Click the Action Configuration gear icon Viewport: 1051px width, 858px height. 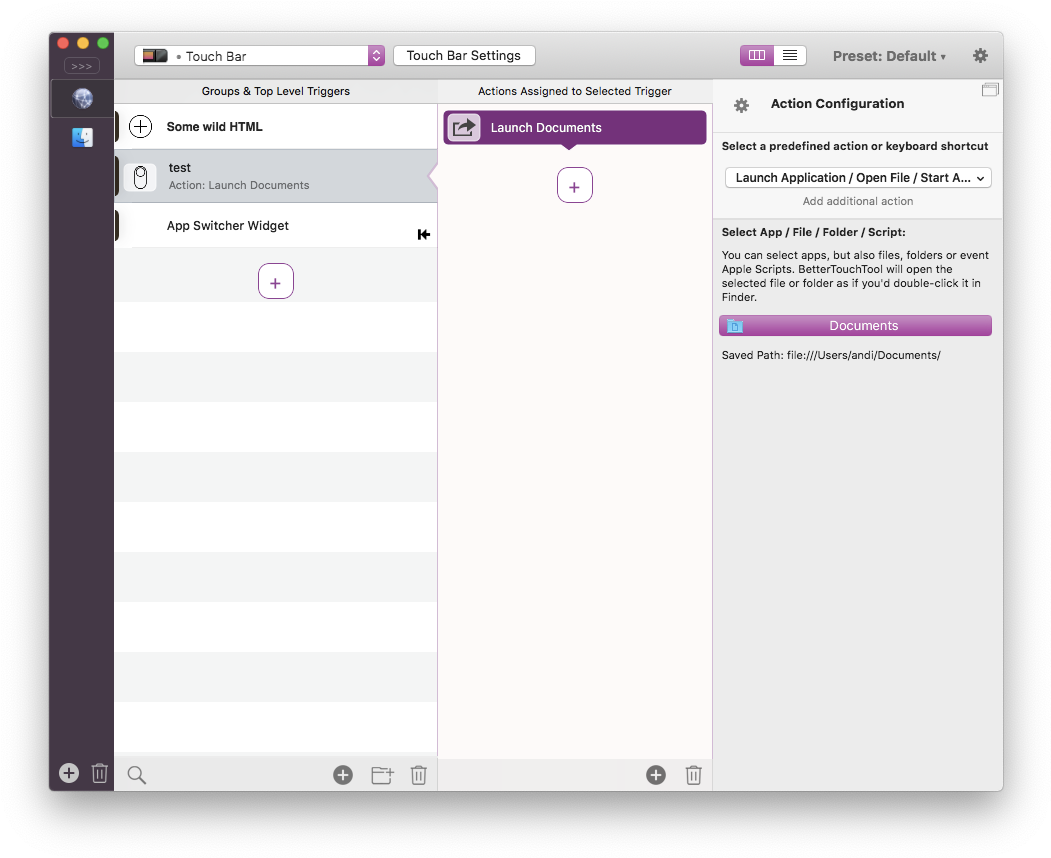741,105
